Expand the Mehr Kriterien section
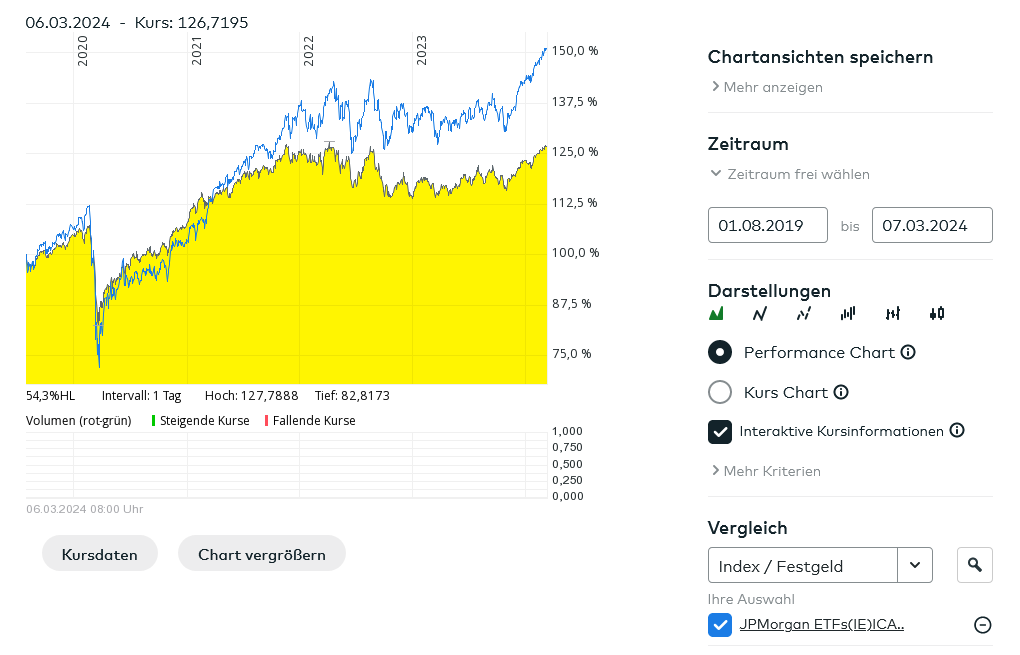Screen dimensions: 1020x655 tap(766, 471)
